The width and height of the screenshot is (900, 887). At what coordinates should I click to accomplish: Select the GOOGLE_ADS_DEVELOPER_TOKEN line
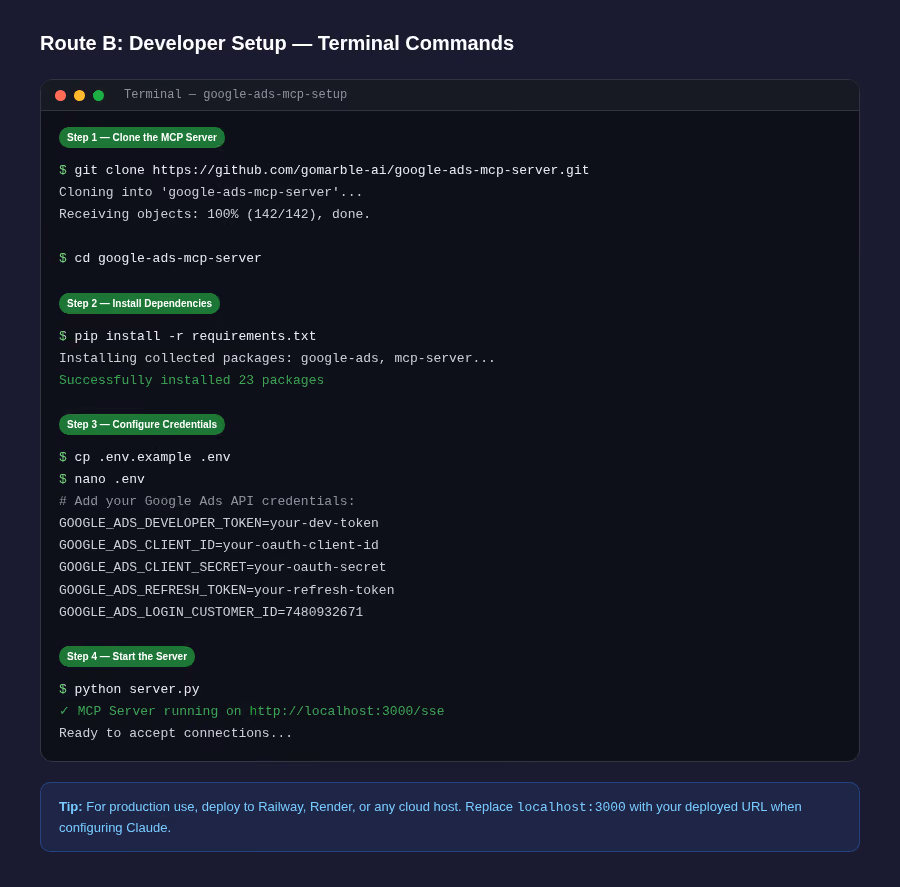(219, 523)
